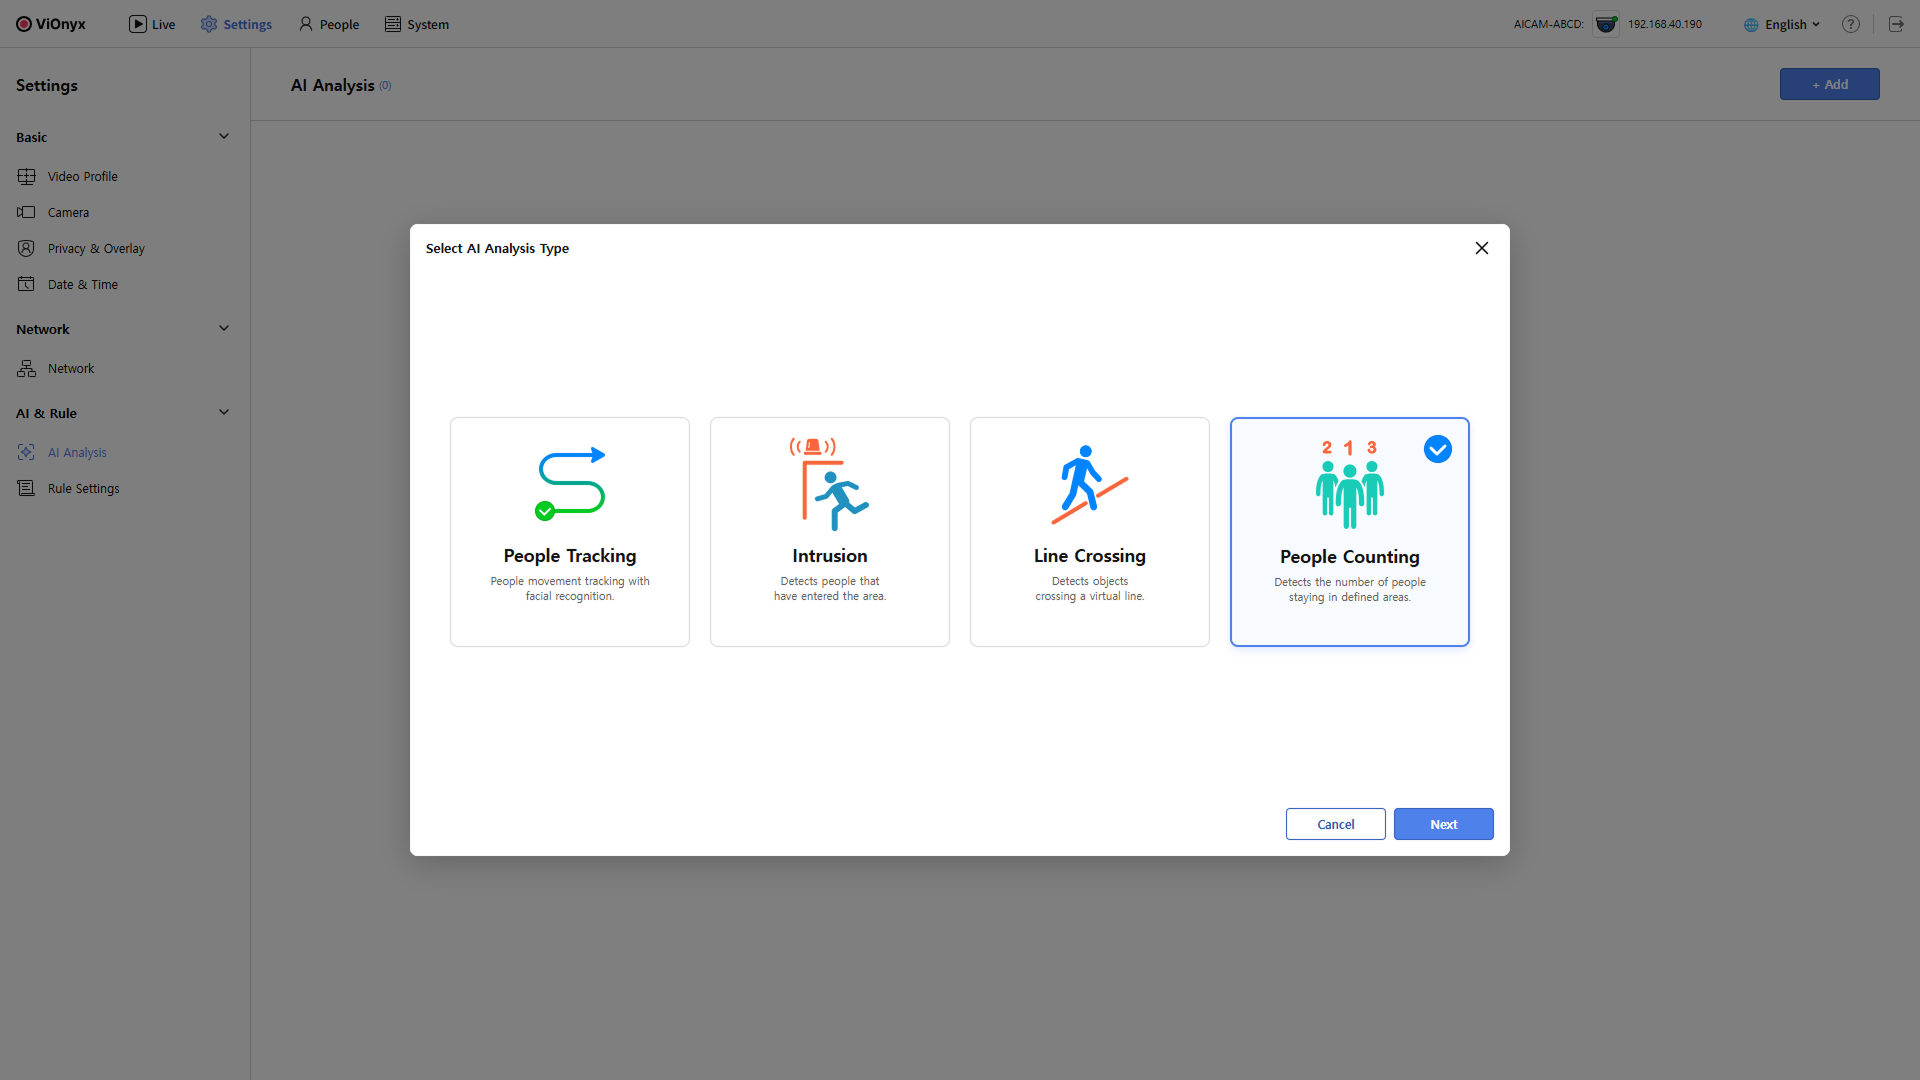Click the logout icon in top bar

[1896, 24]
